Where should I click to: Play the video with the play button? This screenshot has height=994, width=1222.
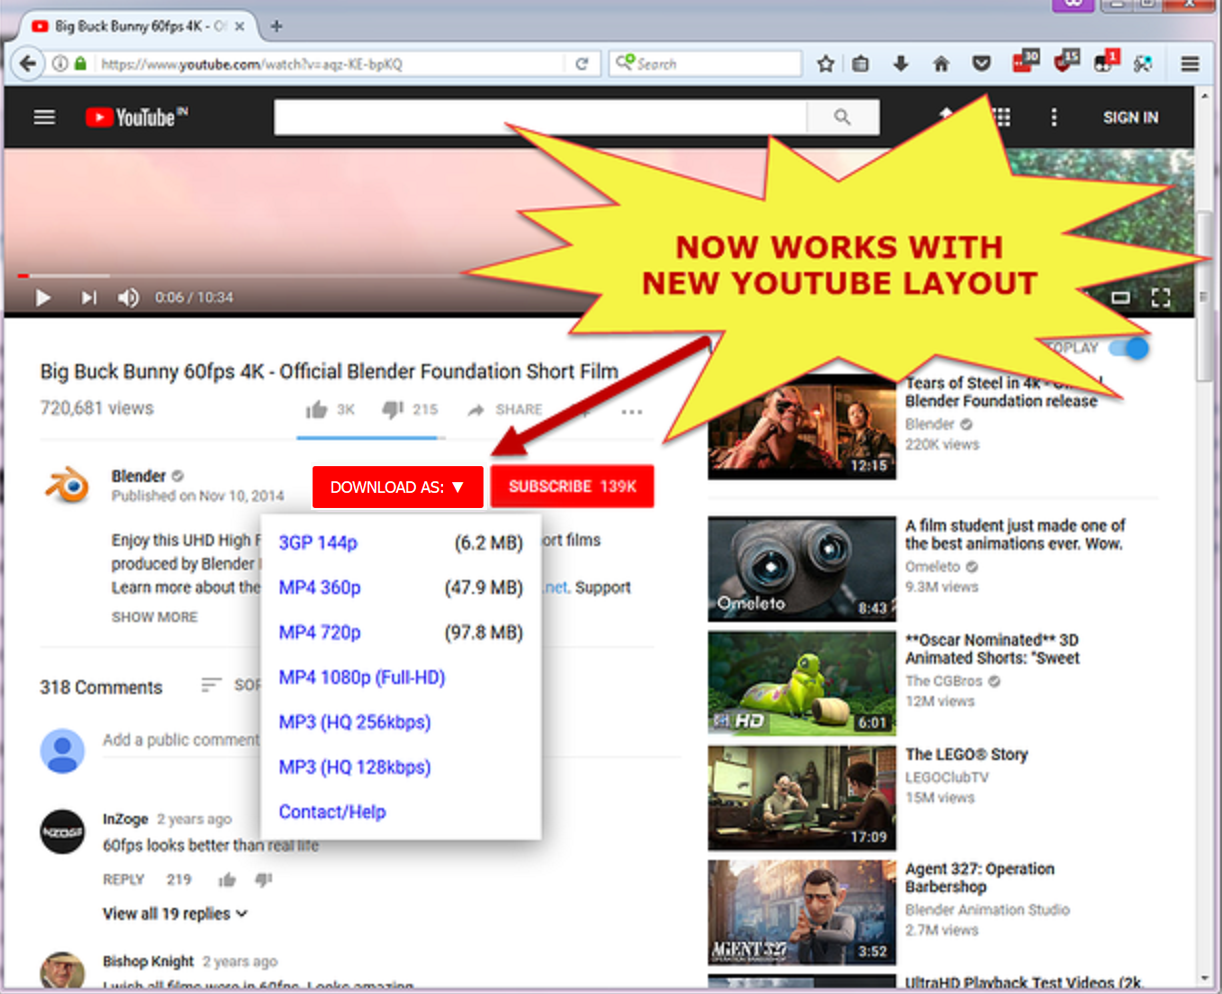(43, 297)
